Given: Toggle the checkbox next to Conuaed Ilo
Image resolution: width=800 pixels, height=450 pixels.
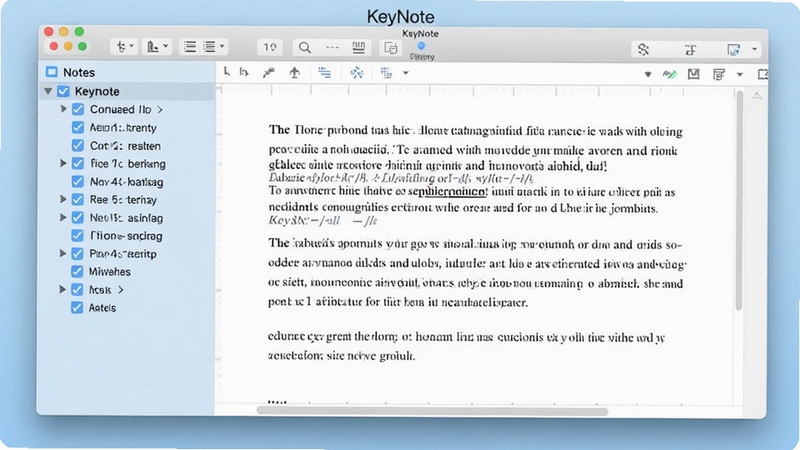Looking at the screenshot, I should pyautogui.click(x=78, y=109).
